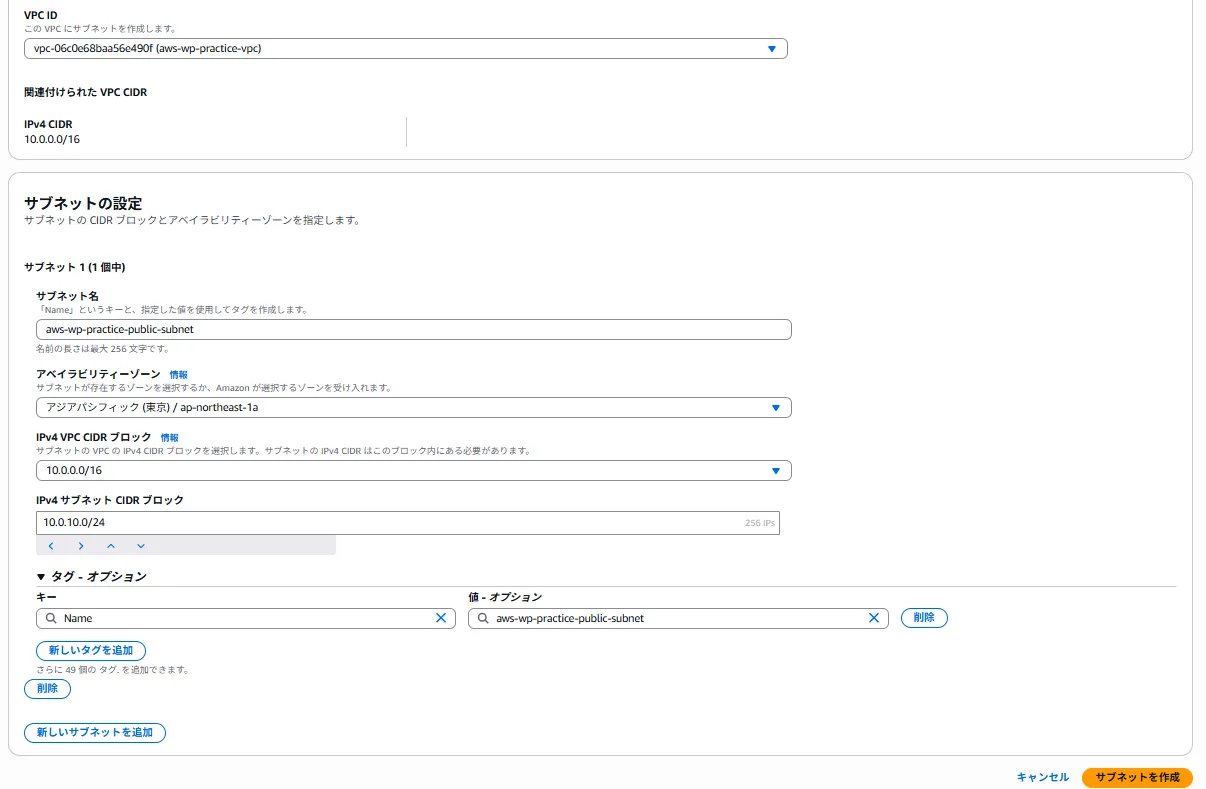This screenshot has width=1206, height=789.
Task: Click 新しいタグを追加 button
Action: point(91,650)
